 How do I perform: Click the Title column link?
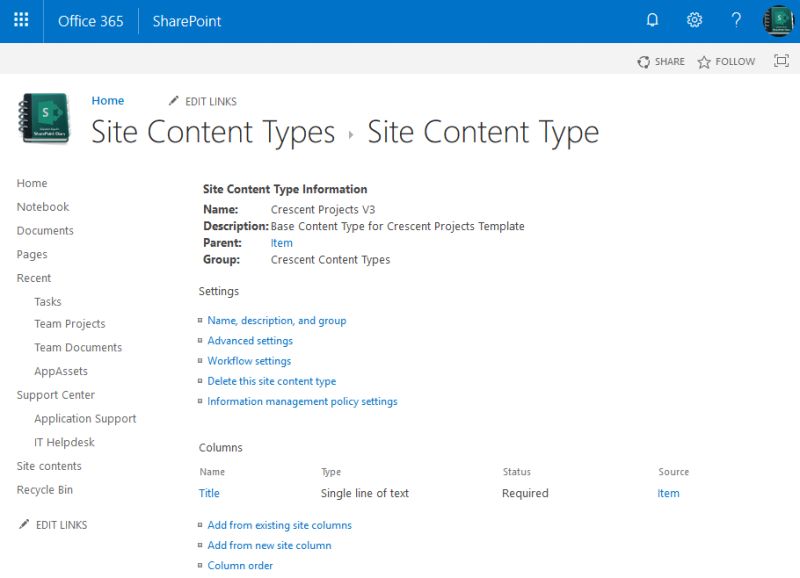(x=210, y=493)
